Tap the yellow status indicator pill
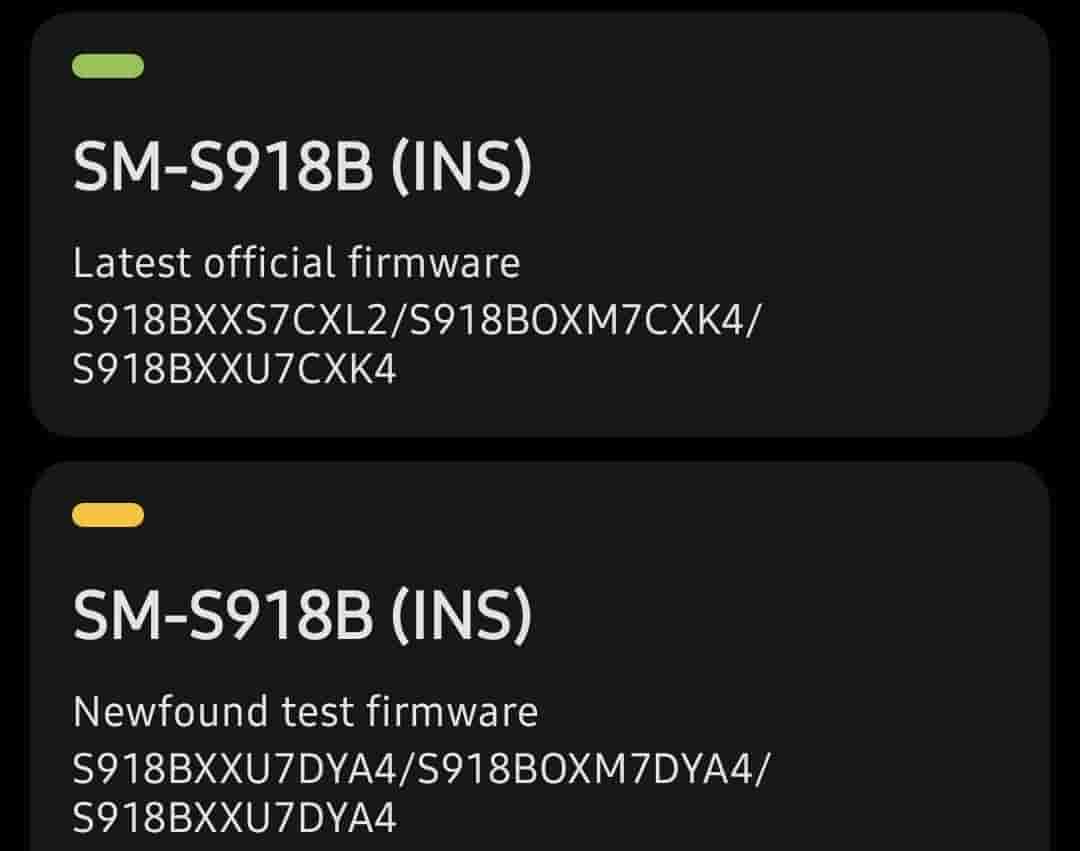1080x851 pixels. 108,515
